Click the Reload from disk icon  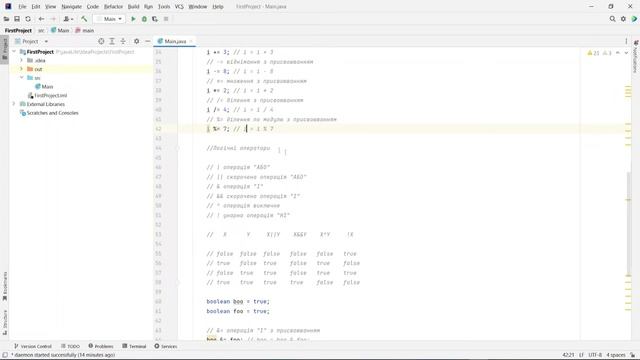click(x=28, y=19)
